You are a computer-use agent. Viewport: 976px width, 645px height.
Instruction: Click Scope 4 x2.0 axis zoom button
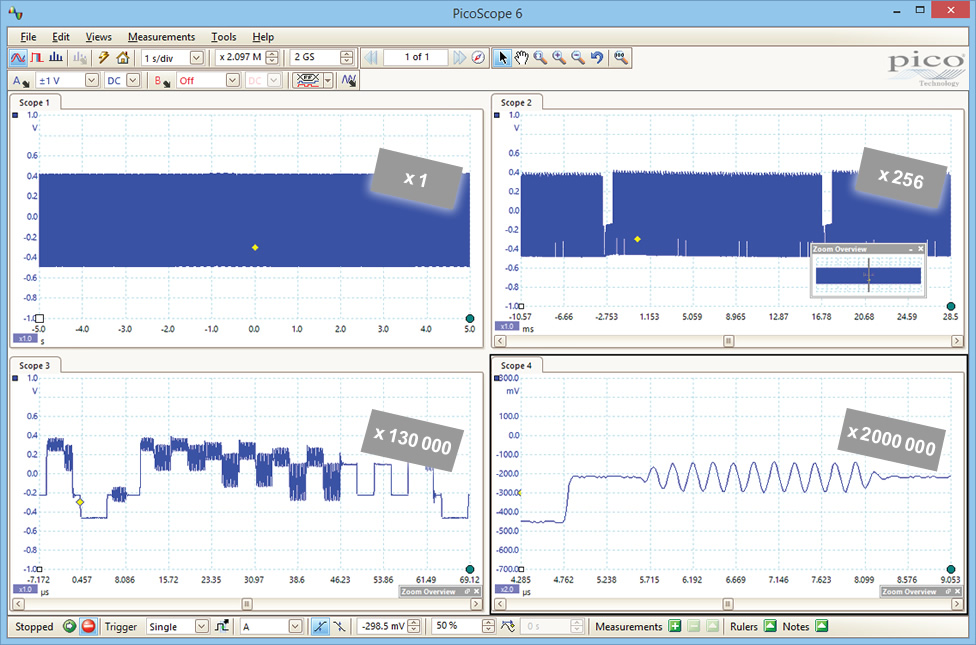pos(507,589)
